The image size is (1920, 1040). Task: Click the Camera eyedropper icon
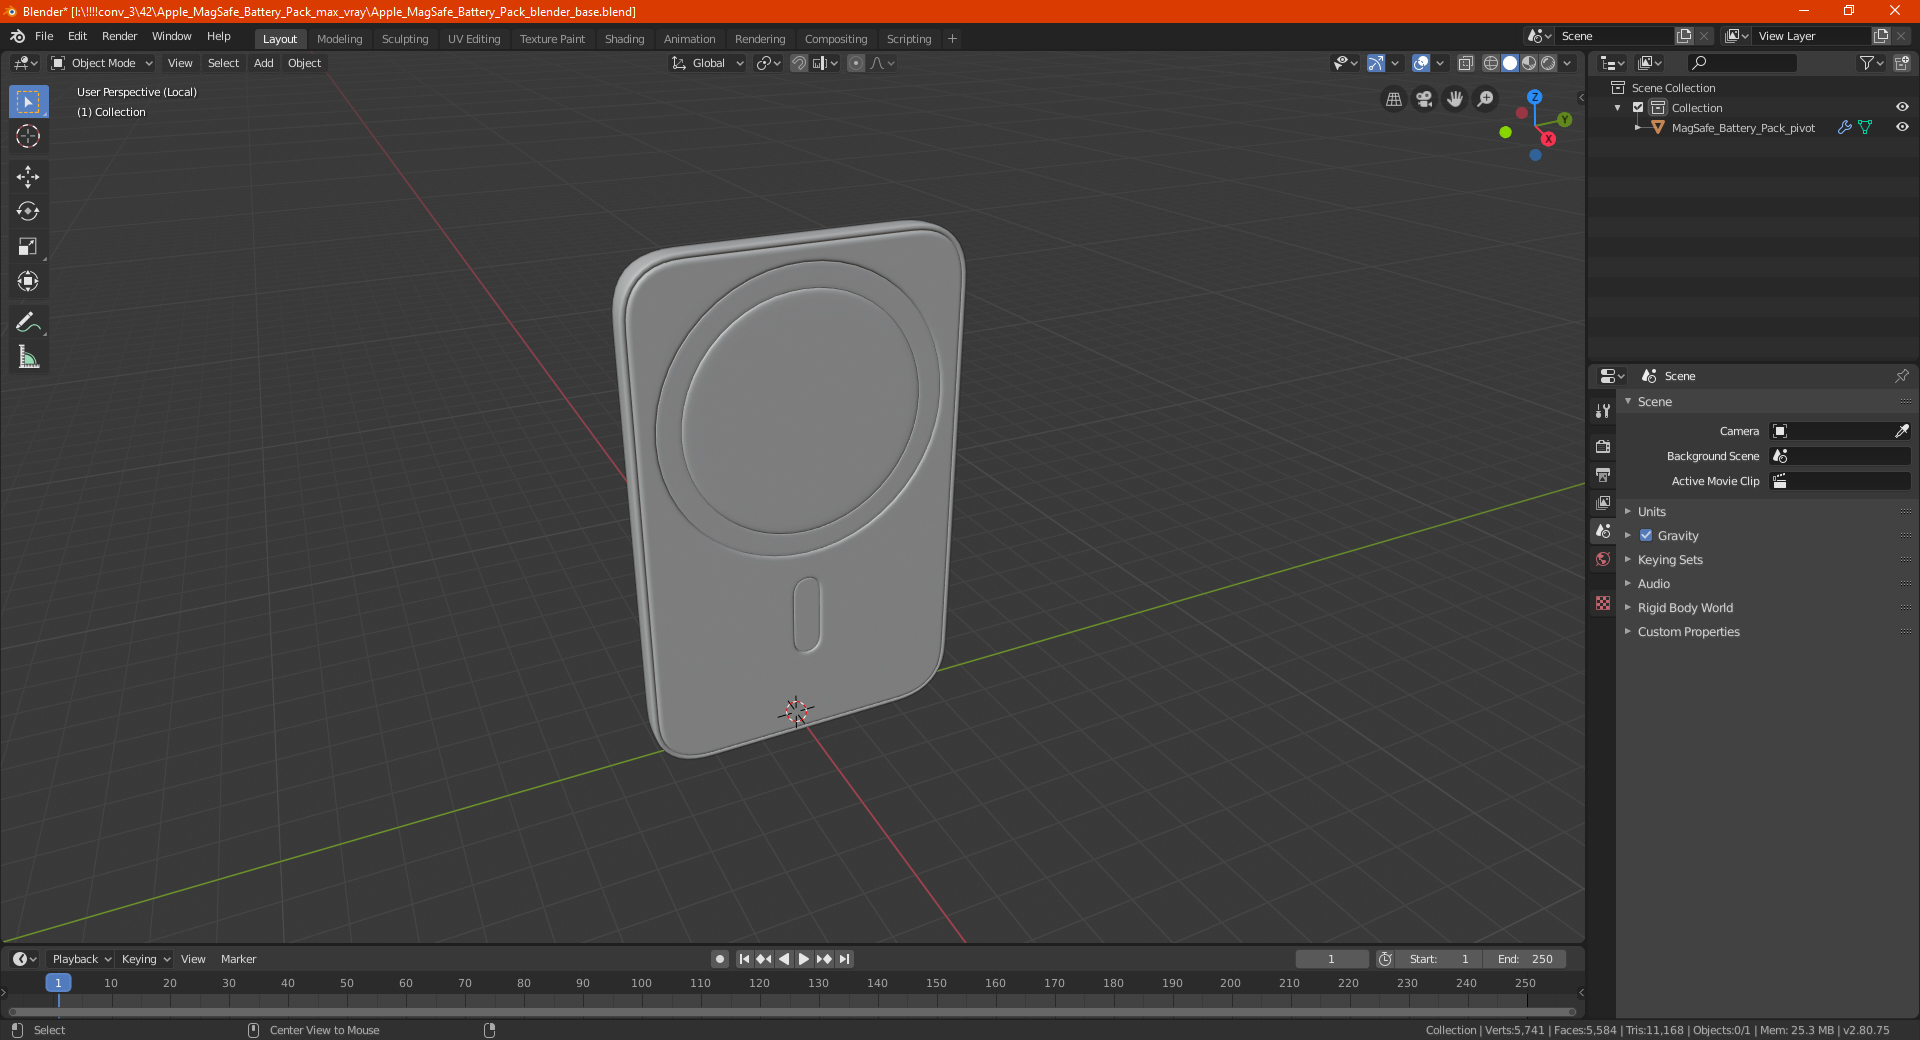(1901, 431)
